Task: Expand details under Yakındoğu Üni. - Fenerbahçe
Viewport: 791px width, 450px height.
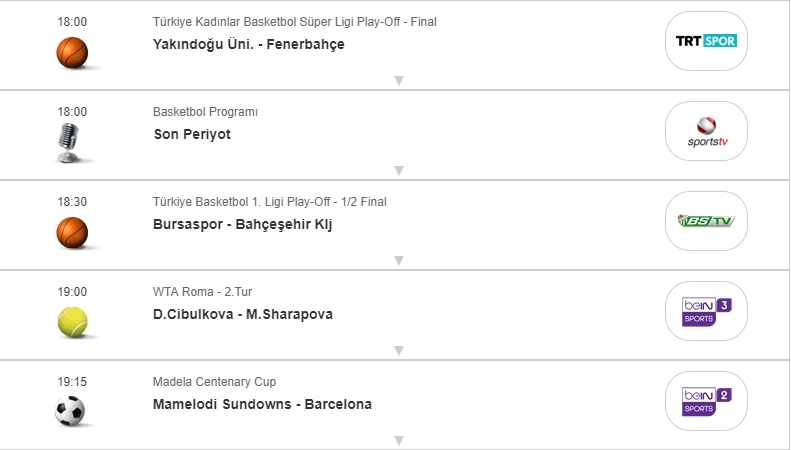Action: (398, 80)
